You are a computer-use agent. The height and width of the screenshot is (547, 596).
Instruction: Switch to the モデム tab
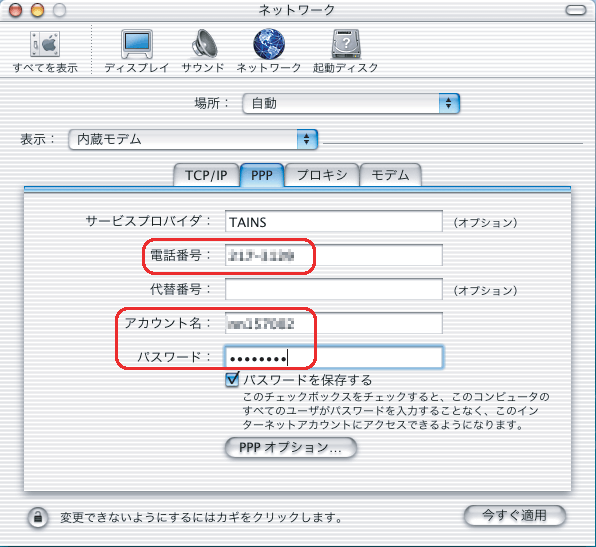point(390,175)
